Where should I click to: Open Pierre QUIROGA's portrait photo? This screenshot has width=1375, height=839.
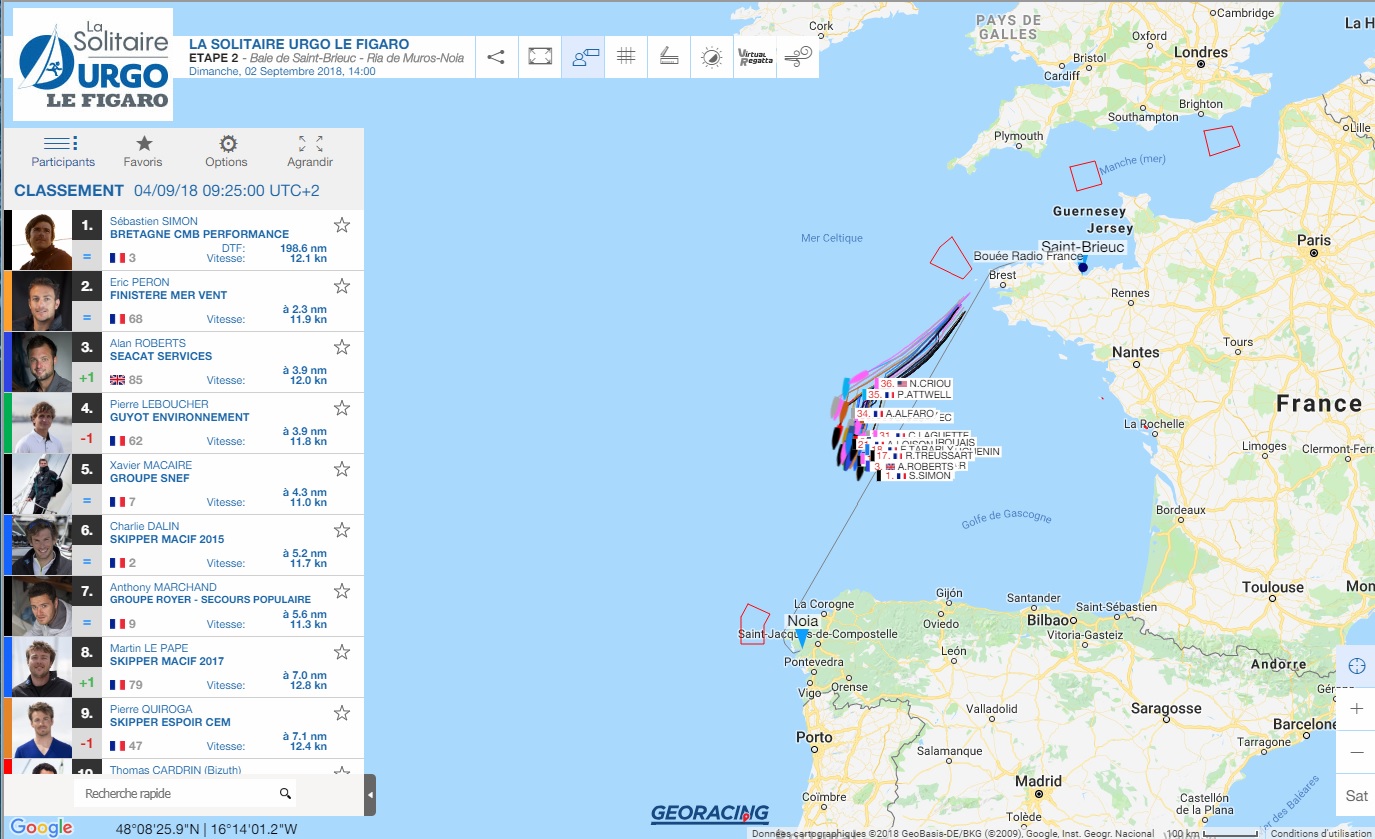(x=42, y=728)
